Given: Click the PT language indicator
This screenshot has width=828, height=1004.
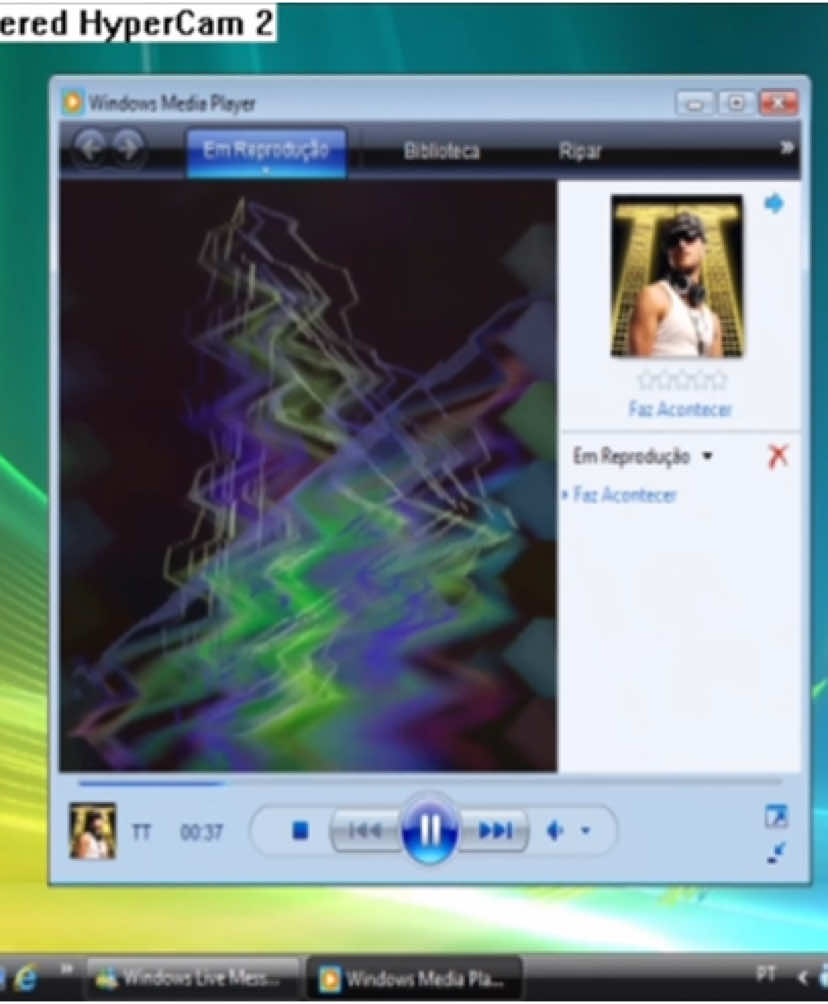Looking at the screenshot, I should click(x=766, y=974).
